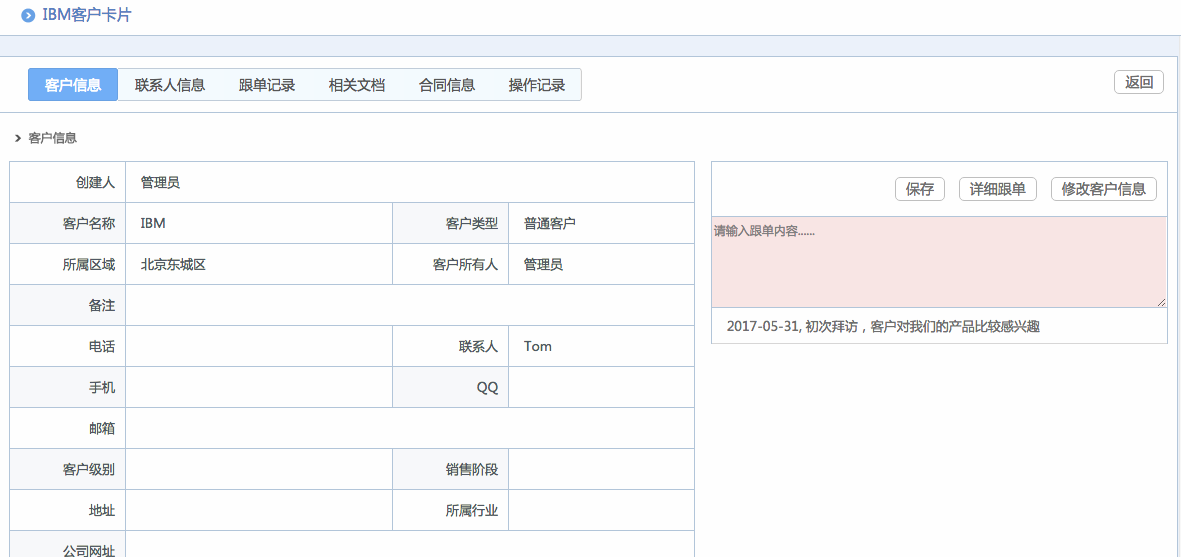The height and width of the screenshot is (557, 1181).
Task: Select the 2017-05-31 follow-up record entry
Action: point(883,326)
